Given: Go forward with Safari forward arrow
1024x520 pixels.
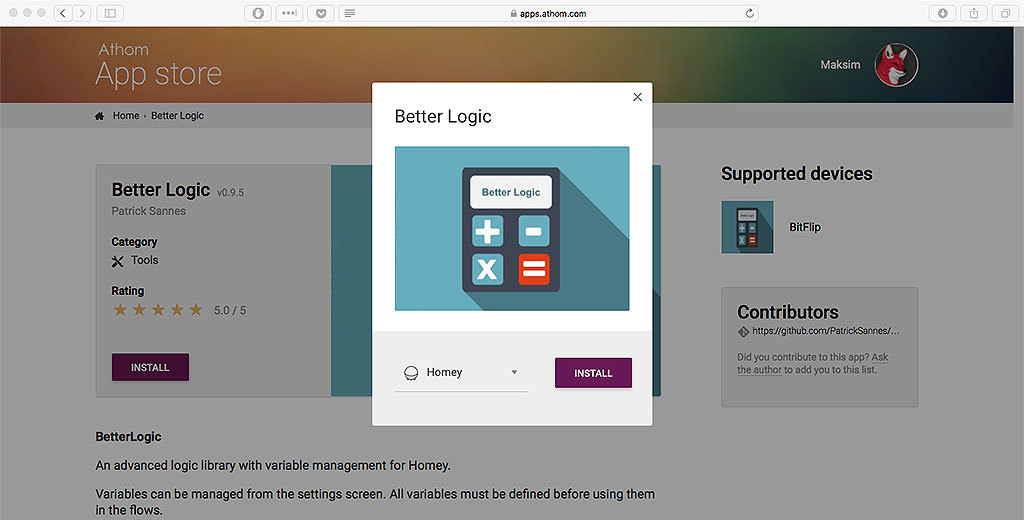Looking at the screenshot, I should [82, 13].
